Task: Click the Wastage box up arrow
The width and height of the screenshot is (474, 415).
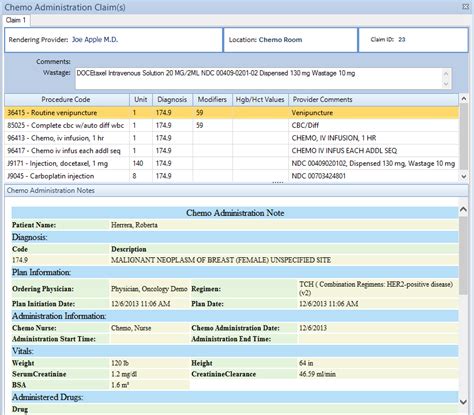Action: (446, 73)
